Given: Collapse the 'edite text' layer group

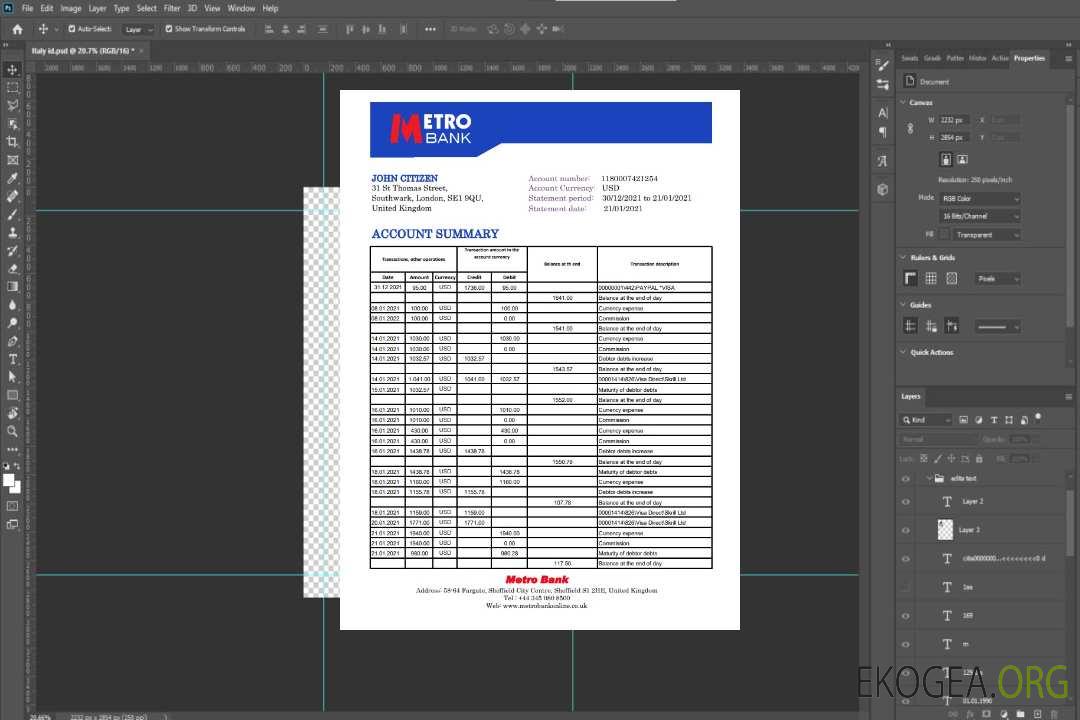Looking at the screenshot, I should tap(928, 478).
